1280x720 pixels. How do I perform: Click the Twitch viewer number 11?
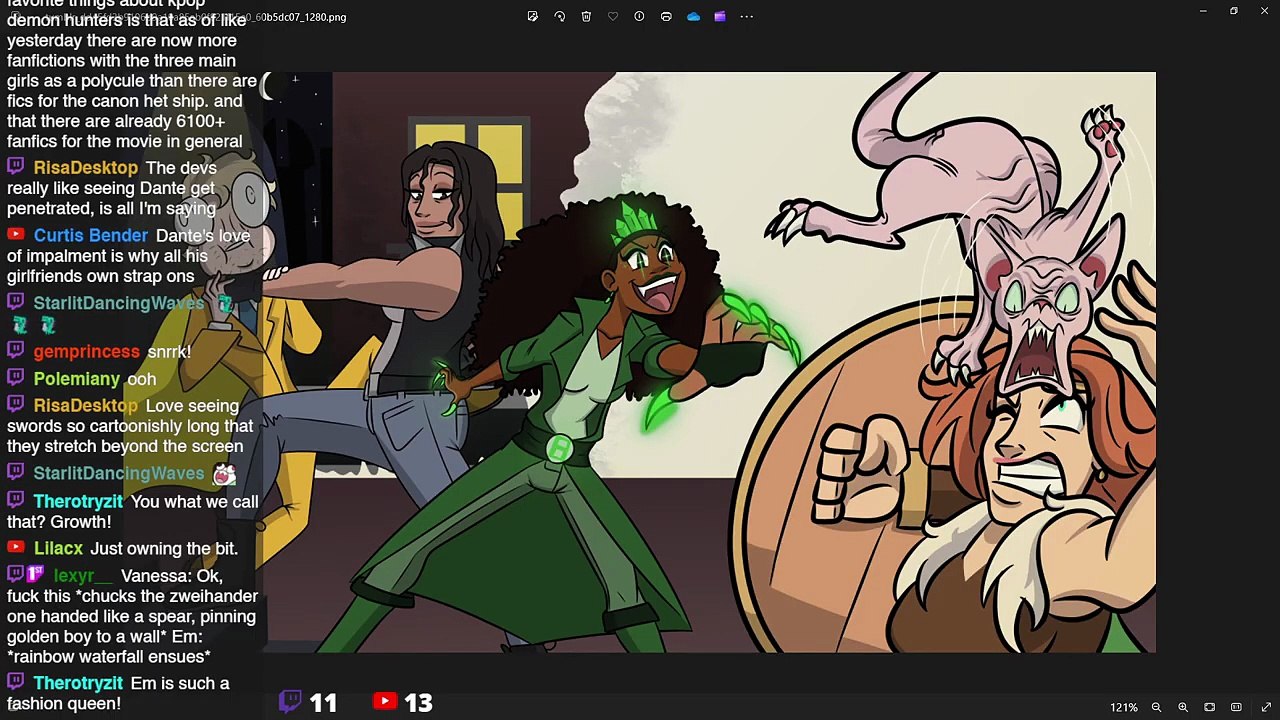point(323,703)
